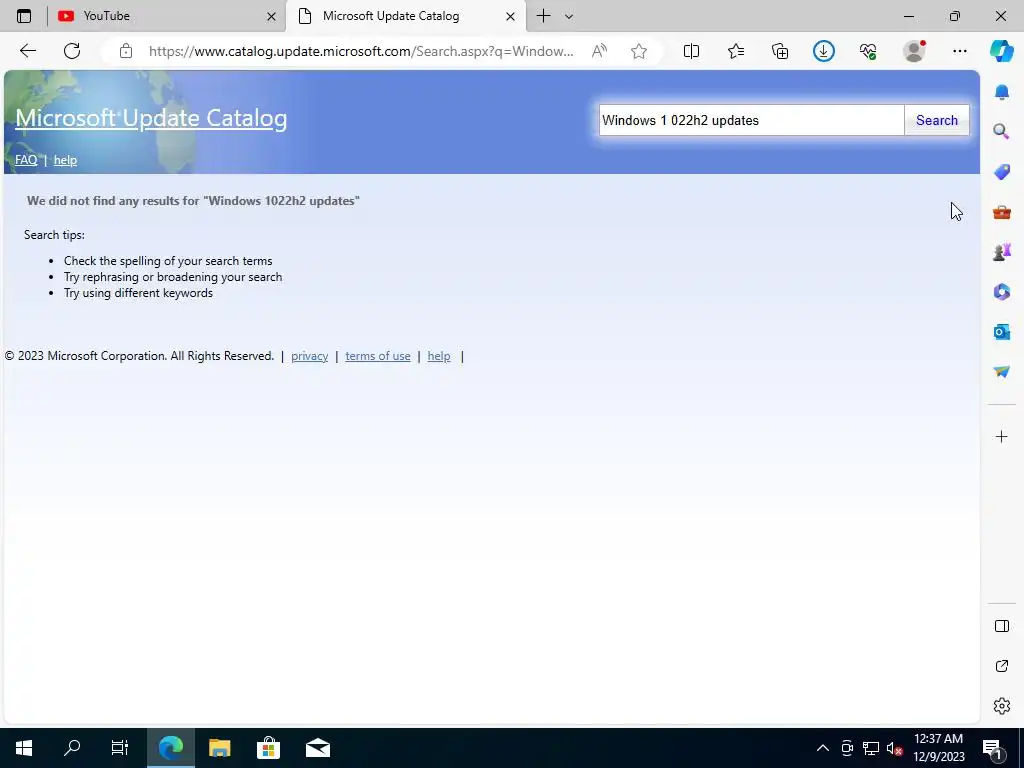The image size is (1024, 768).
Task: Expand the tab search dropdown arrow
Action: click(569, 16)
